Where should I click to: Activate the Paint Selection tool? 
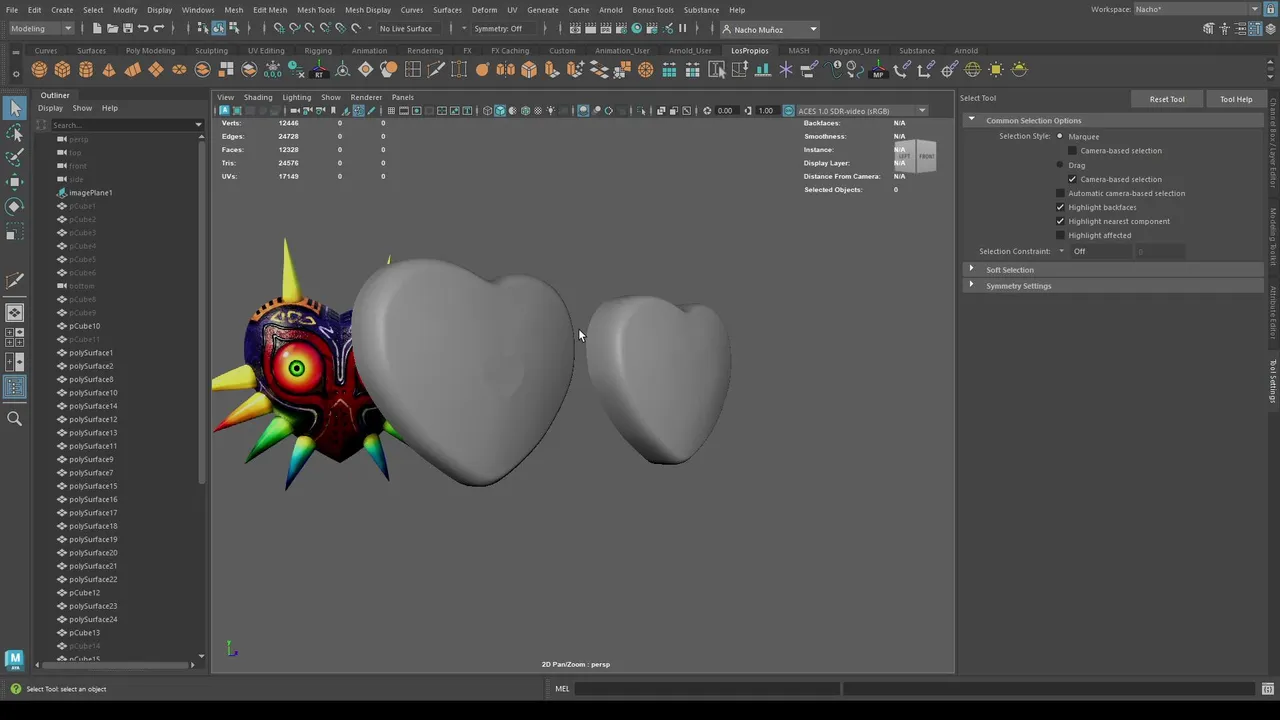click(14, 157)
